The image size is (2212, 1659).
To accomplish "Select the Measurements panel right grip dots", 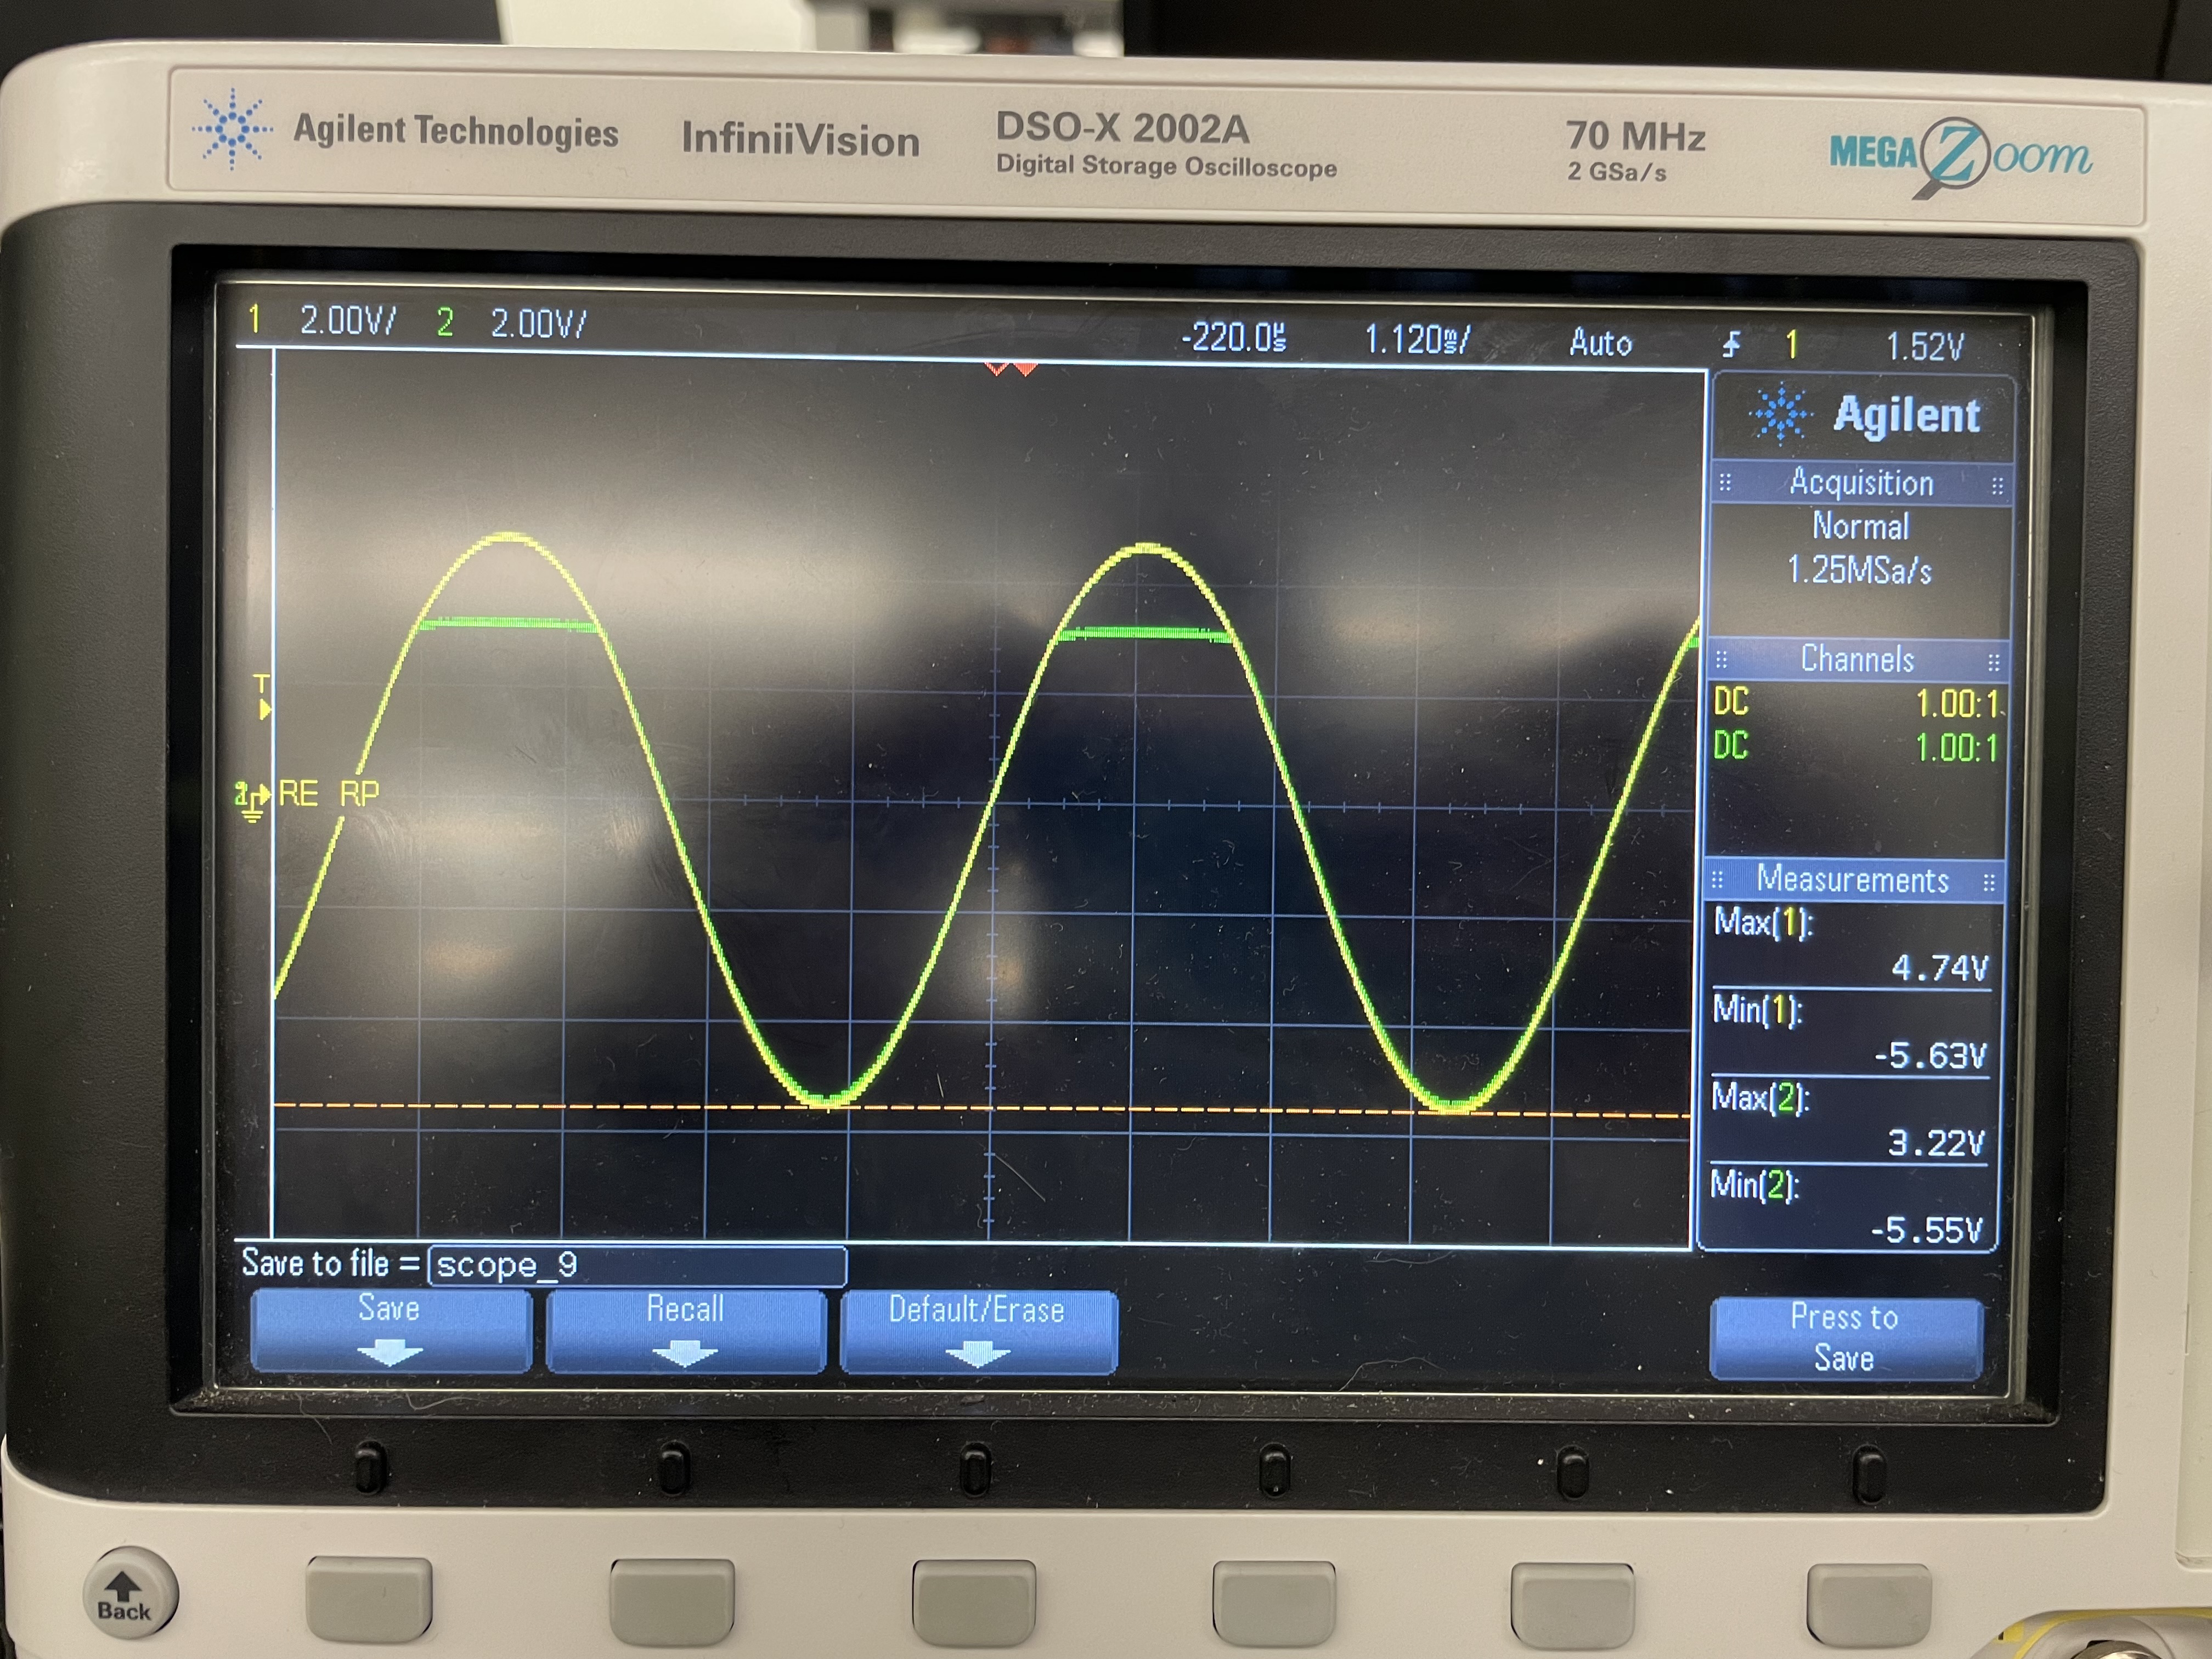I will pos(1988,882).
